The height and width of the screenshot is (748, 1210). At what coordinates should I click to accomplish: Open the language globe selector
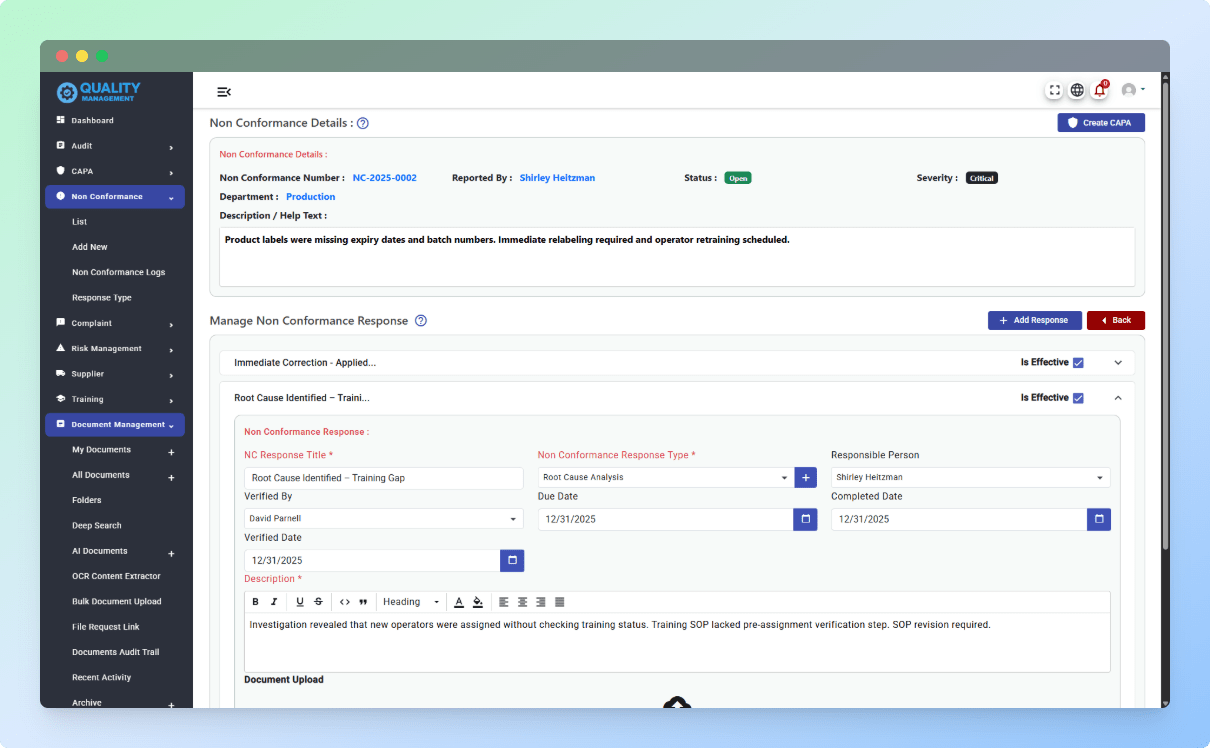tap(1077, 89)
